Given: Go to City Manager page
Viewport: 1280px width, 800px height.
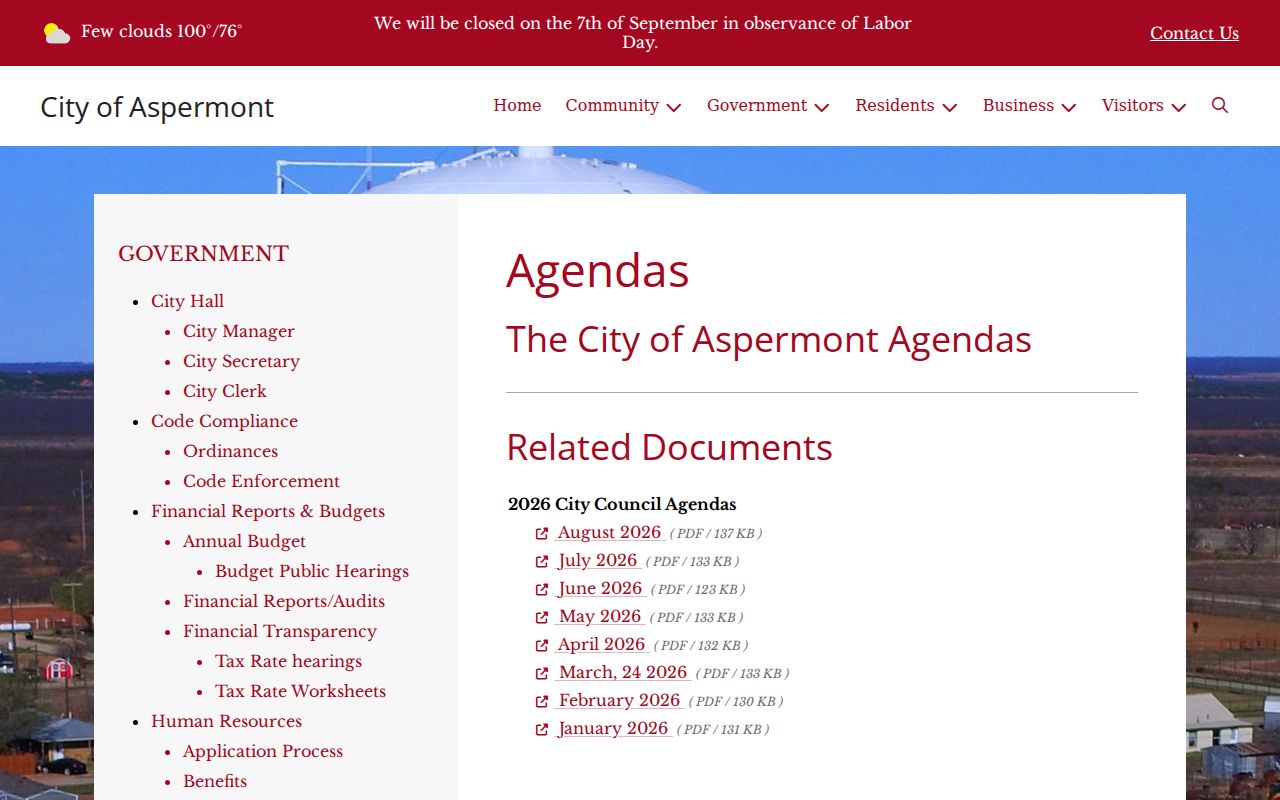Looking at the screenshot, I should click(239, 331).
